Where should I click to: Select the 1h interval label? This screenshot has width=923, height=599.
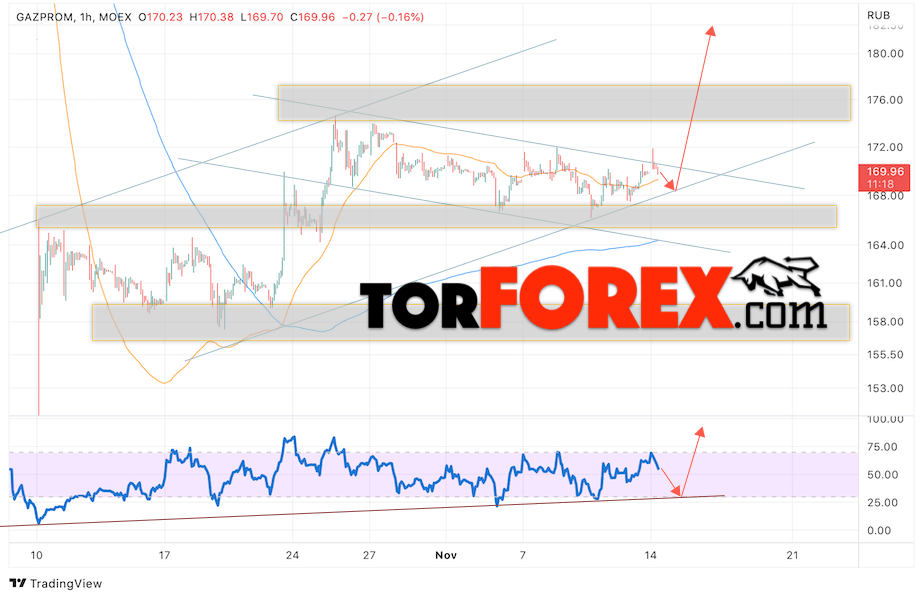pos(86,17)
